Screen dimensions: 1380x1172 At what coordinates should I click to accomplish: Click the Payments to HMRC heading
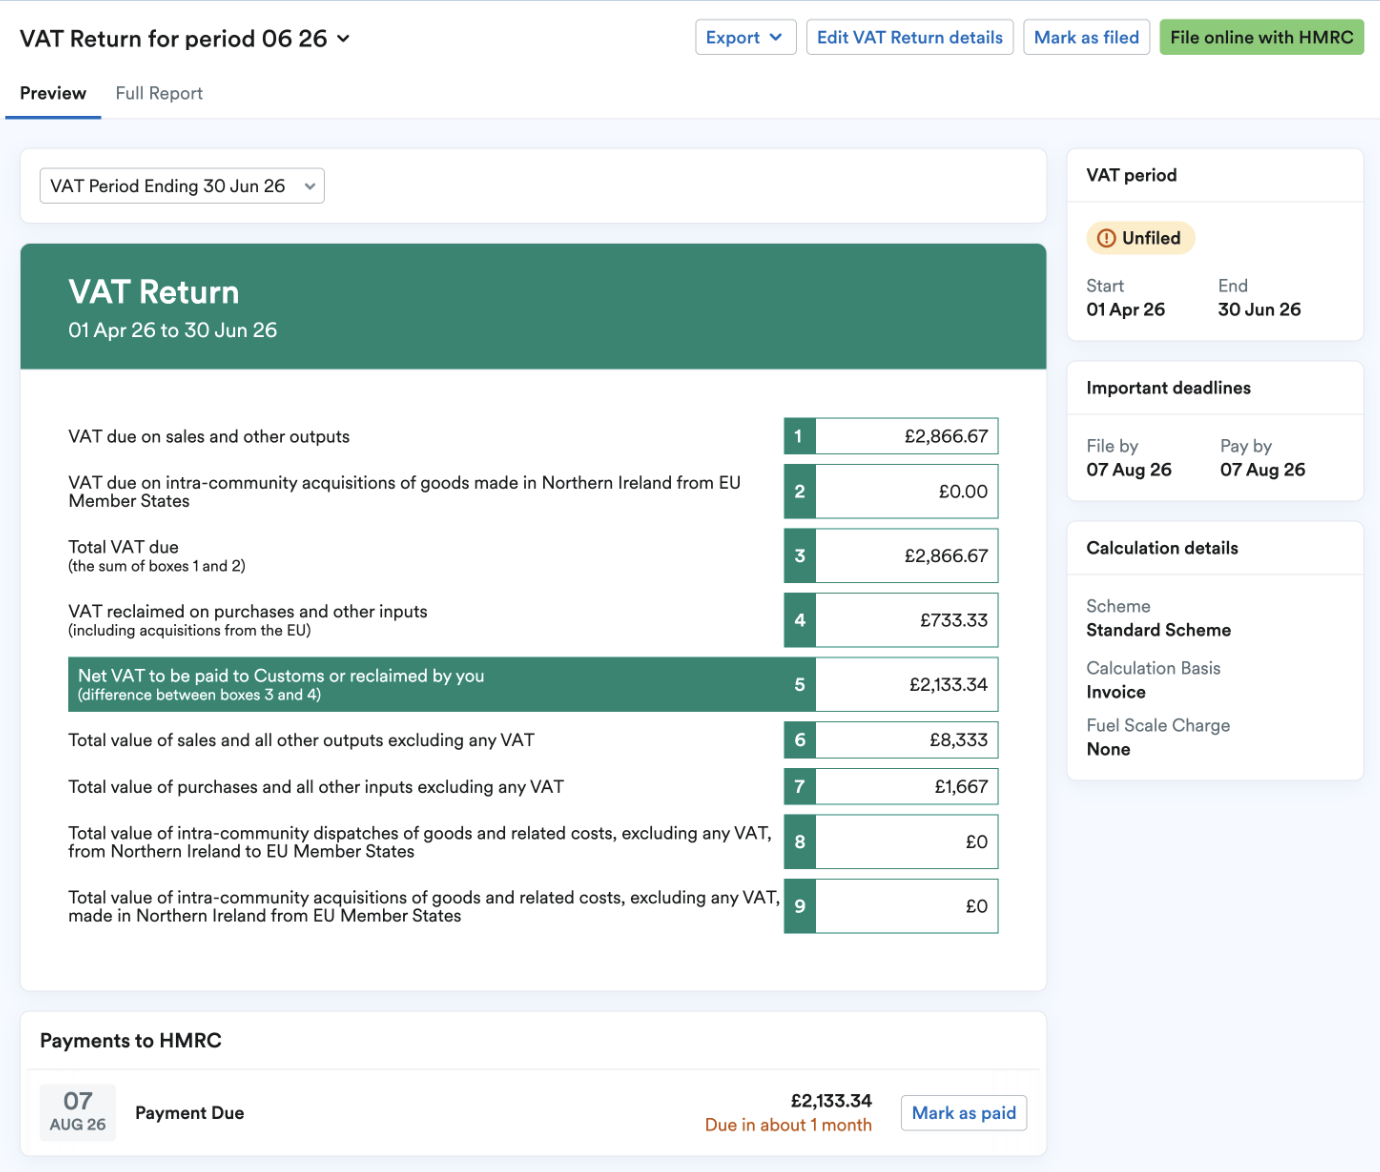coord(131,1041)
